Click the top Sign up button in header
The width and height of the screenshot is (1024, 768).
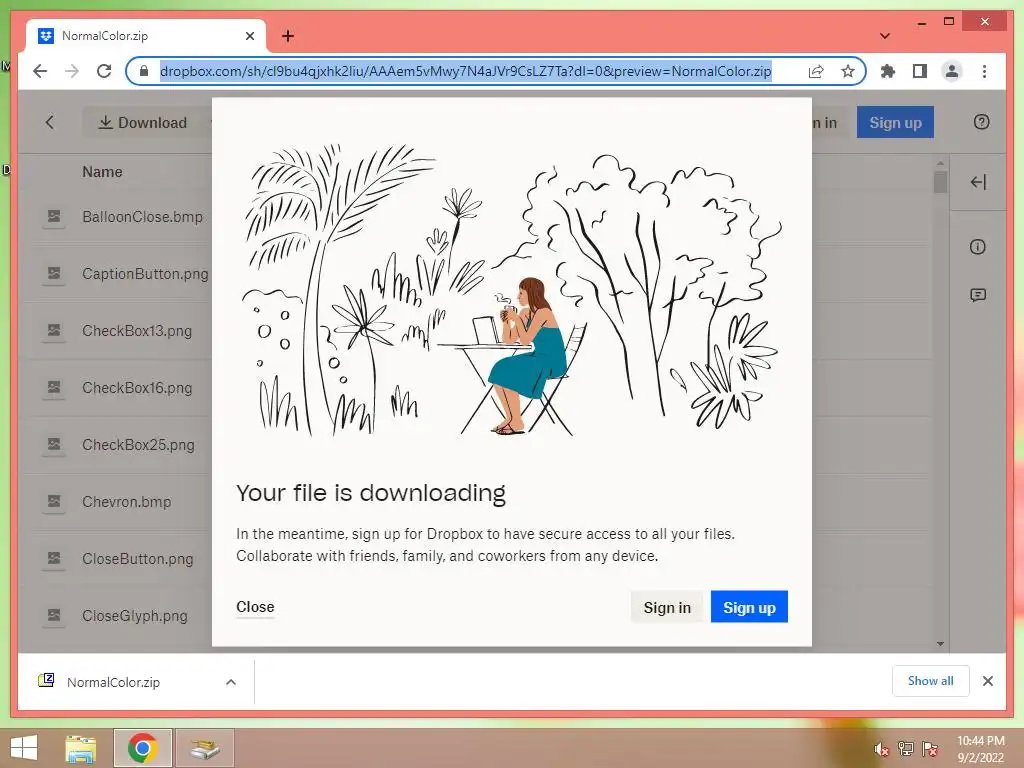click(x=895, y=122)
